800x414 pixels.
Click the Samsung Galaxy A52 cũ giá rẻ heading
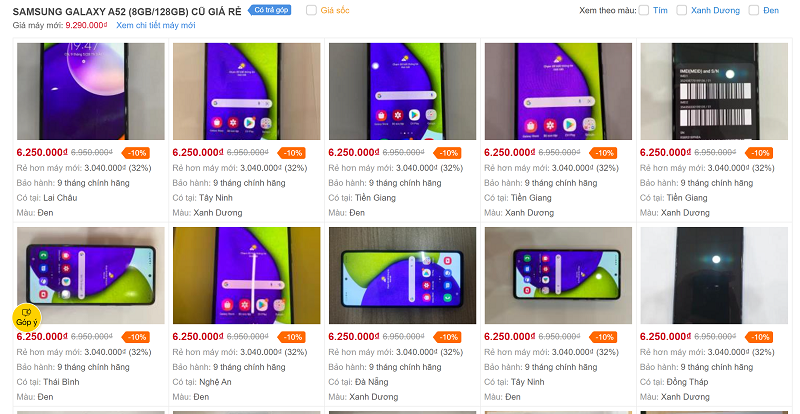click(127, 11)
